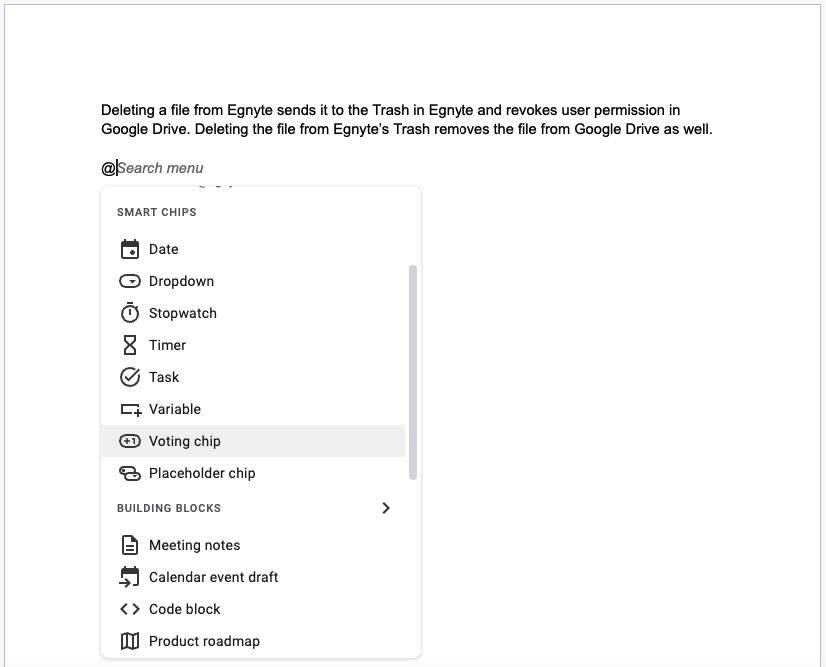Image resolution: width=826 pixels, height=667 pixels.
Task: Pick Product roadmap building block
Action: pyautogui.click(x=253, y=641)
